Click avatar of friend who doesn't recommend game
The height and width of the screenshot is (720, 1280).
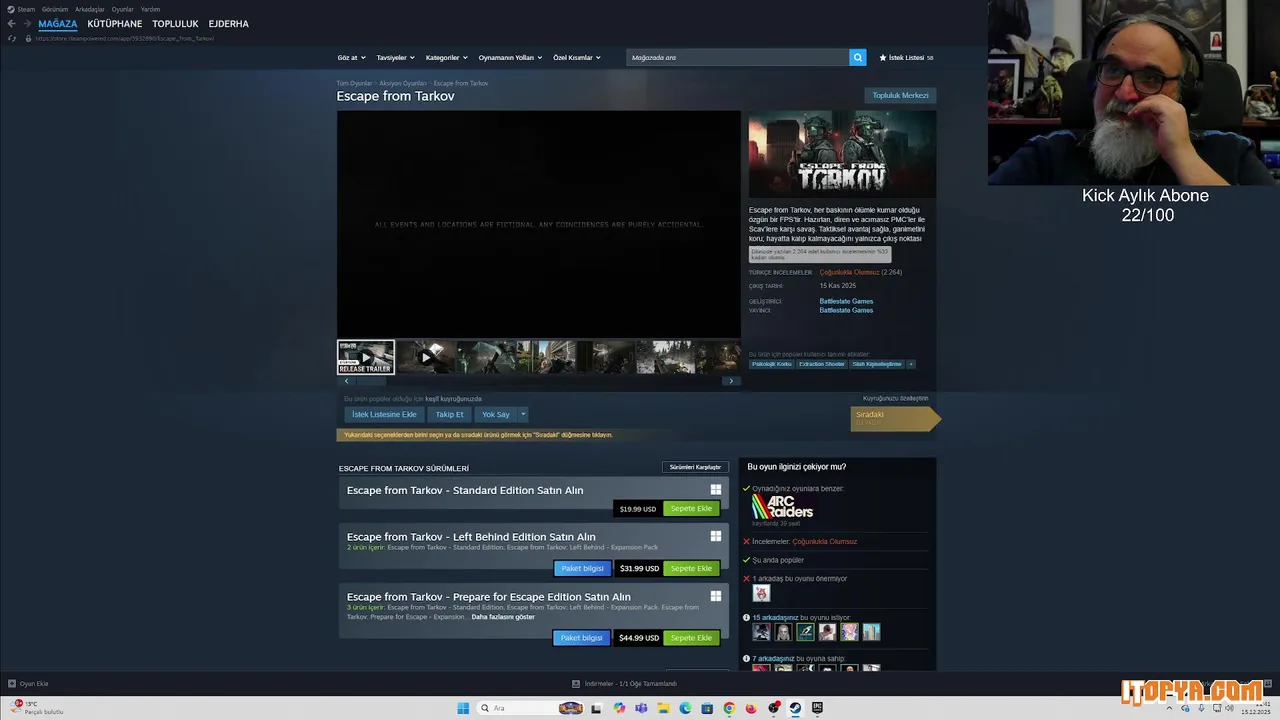[761, 593]
